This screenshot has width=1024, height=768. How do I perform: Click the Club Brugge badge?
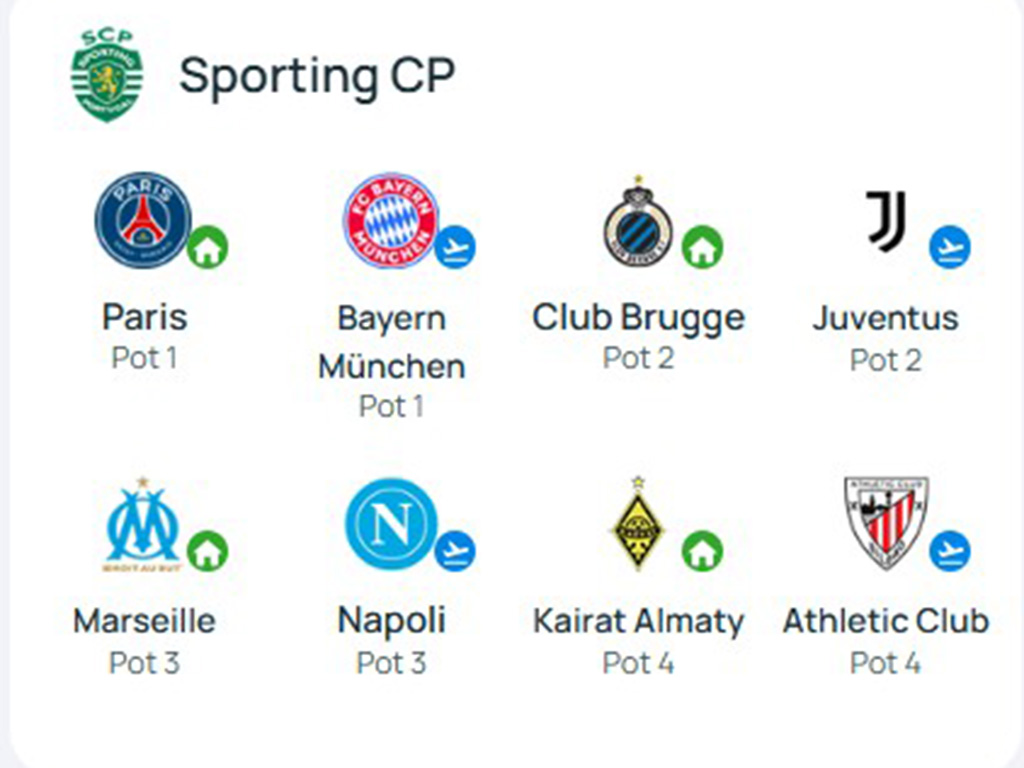click(638, 220)
